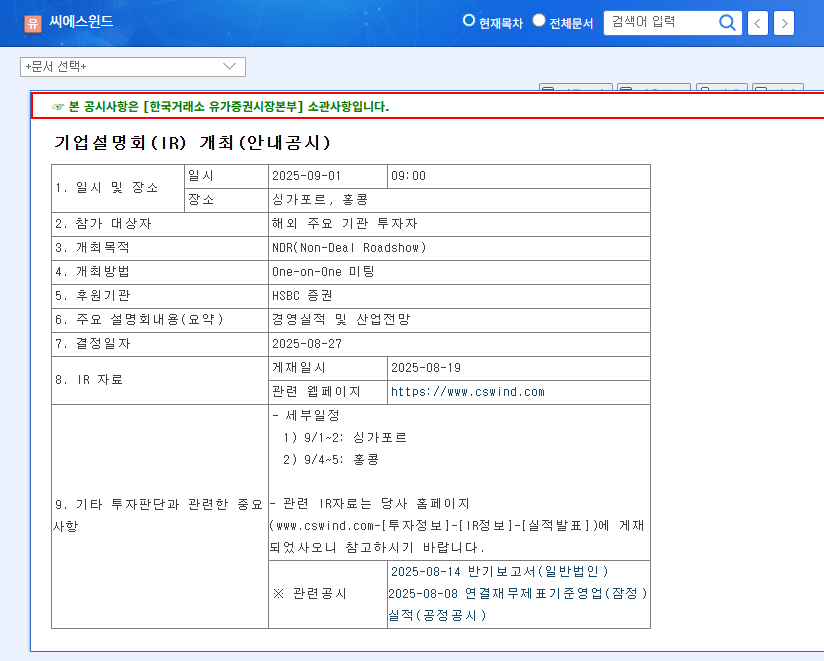The image size is (824, 661).
Task: Go to next search result arrow
Action: click(x=784, y=23)
